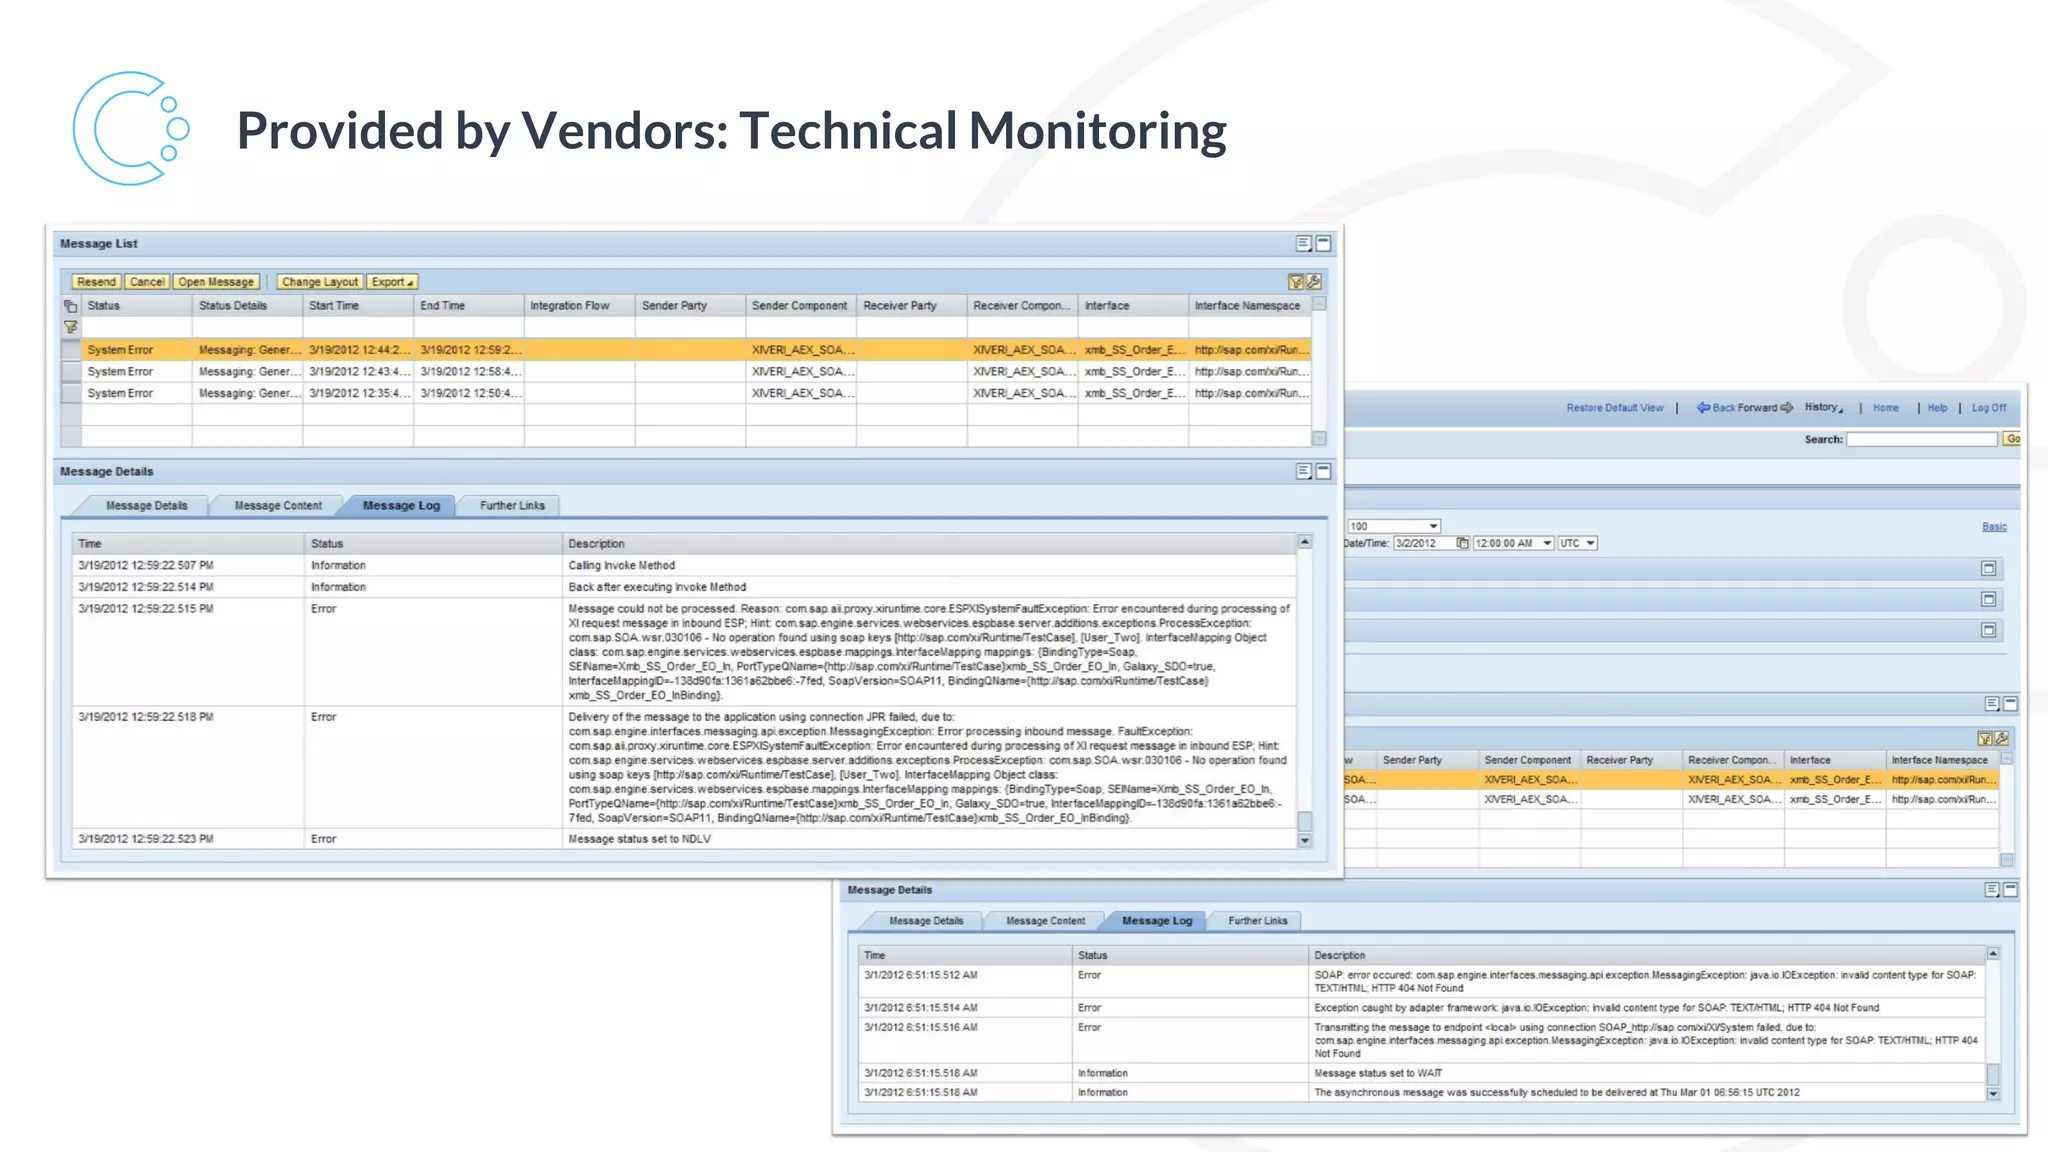Open options menu of right Message Details panel

pyautogui.click(x=1992, y=890)
